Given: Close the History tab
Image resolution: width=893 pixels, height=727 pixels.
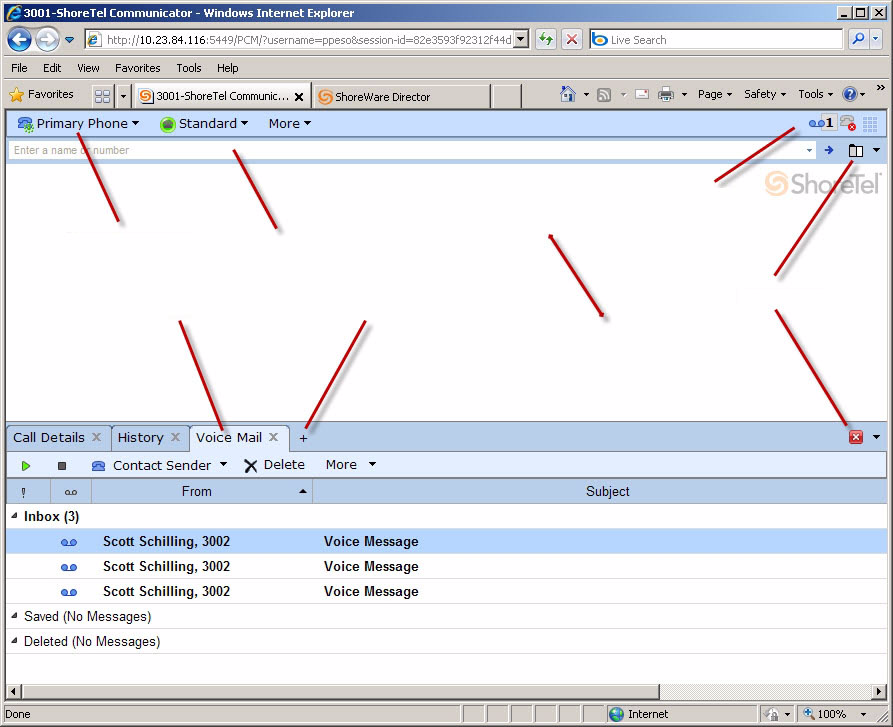Looking at the screenshot, I should click(175, 437).
